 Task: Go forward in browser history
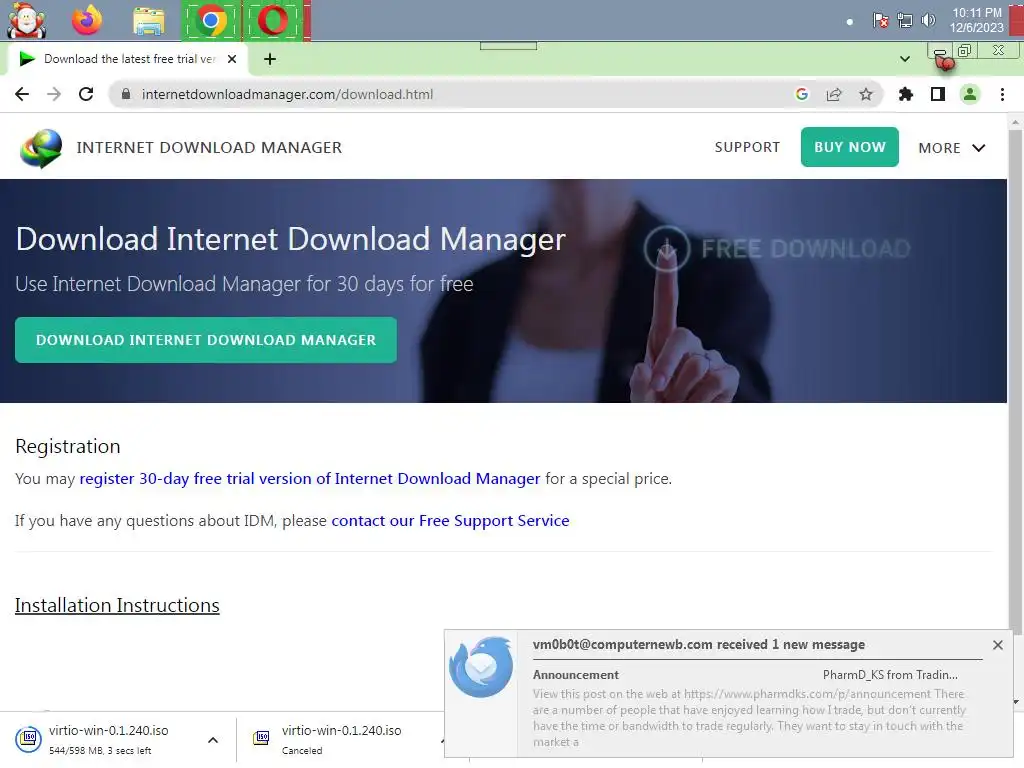[x=54, y=94]
